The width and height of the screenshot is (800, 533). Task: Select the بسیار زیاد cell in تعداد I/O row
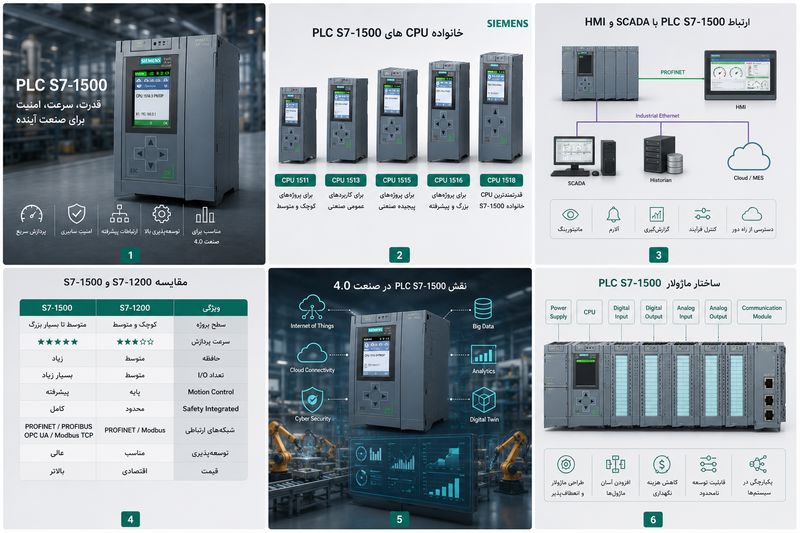pyautogui.click(x=57, y=375)
